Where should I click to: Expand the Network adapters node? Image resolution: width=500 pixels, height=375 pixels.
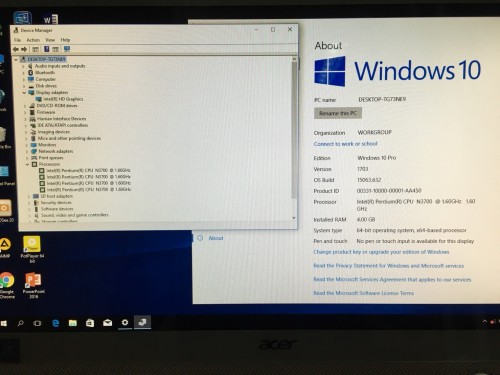coord(26,151)
